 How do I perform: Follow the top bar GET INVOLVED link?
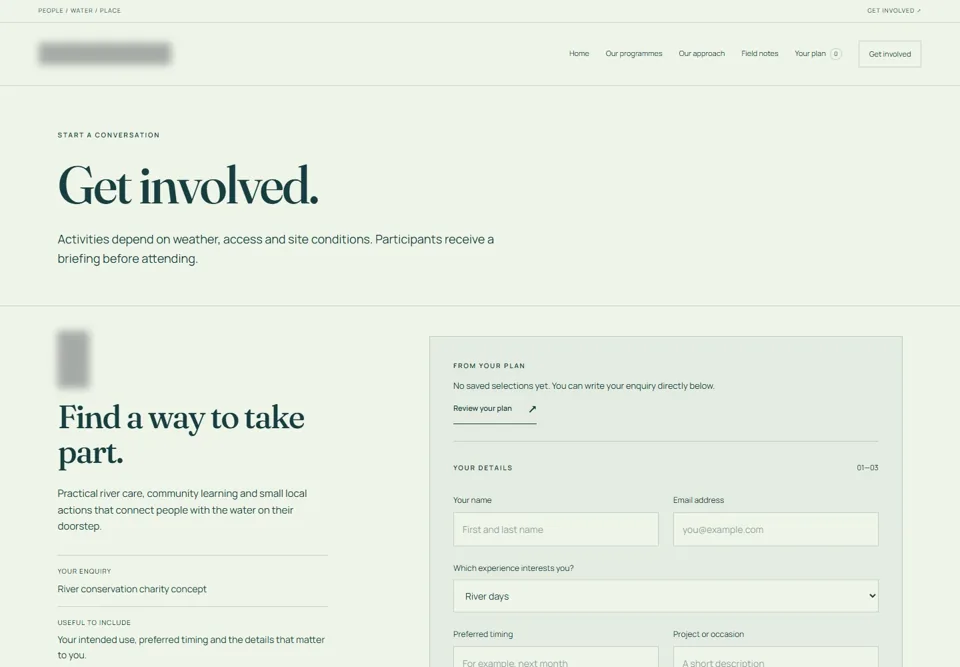pos(893,10)
